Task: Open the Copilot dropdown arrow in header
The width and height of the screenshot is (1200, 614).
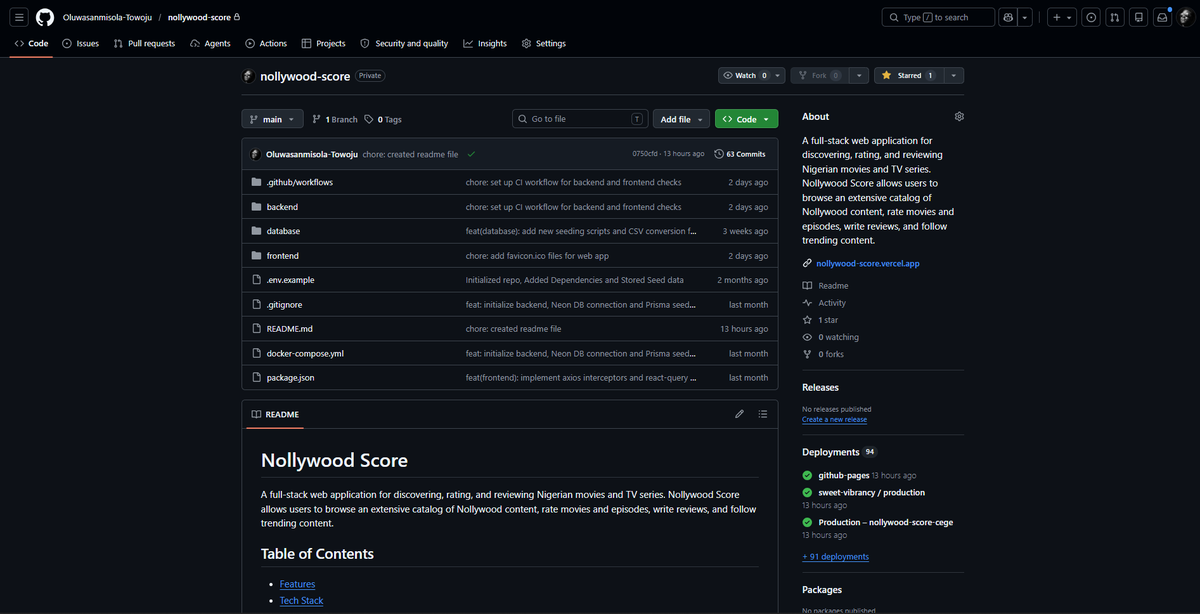Action: click(x=1025, y=17)
